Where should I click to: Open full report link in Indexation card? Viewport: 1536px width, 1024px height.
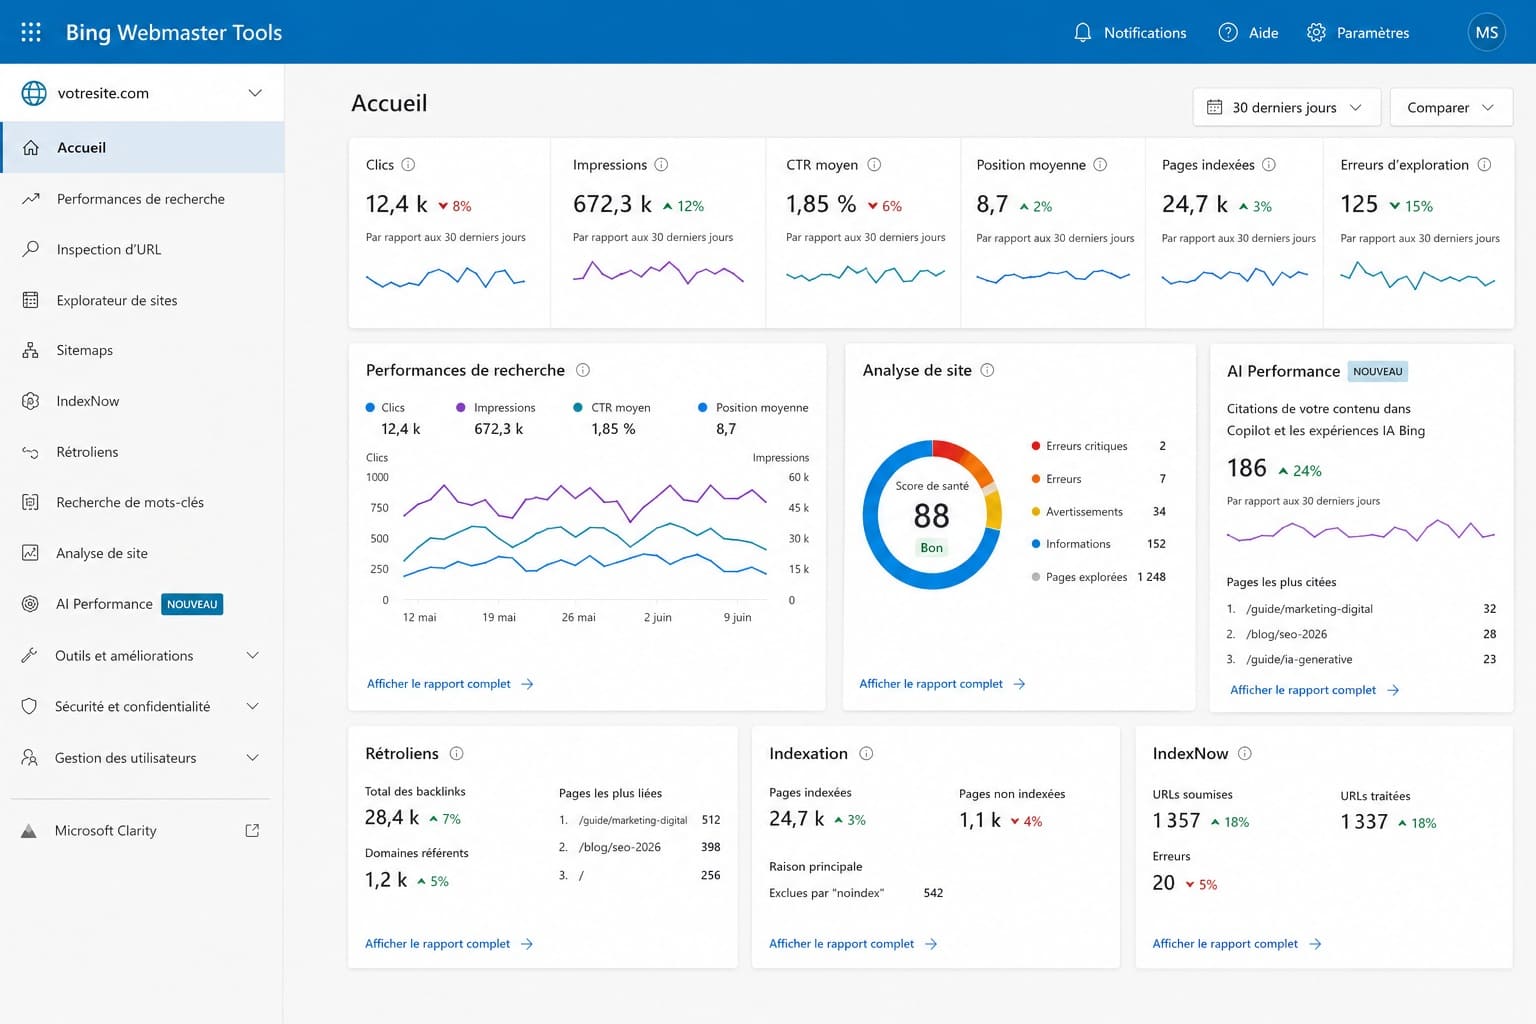coord(853,944)
